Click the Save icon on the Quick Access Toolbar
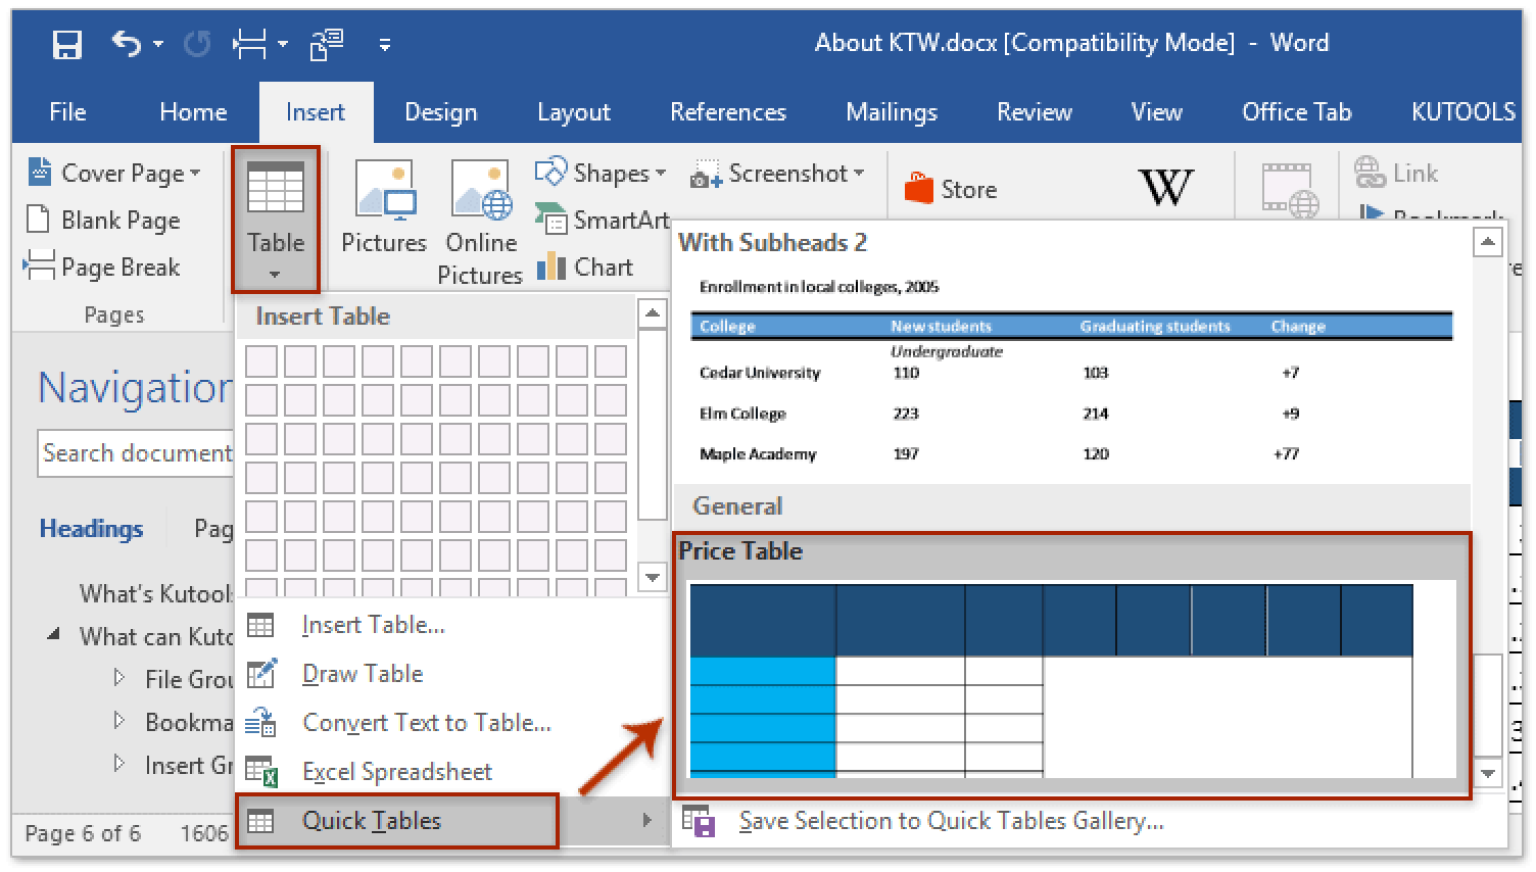The width and height of the screenshot is (1536, 872). pos(66,42)
